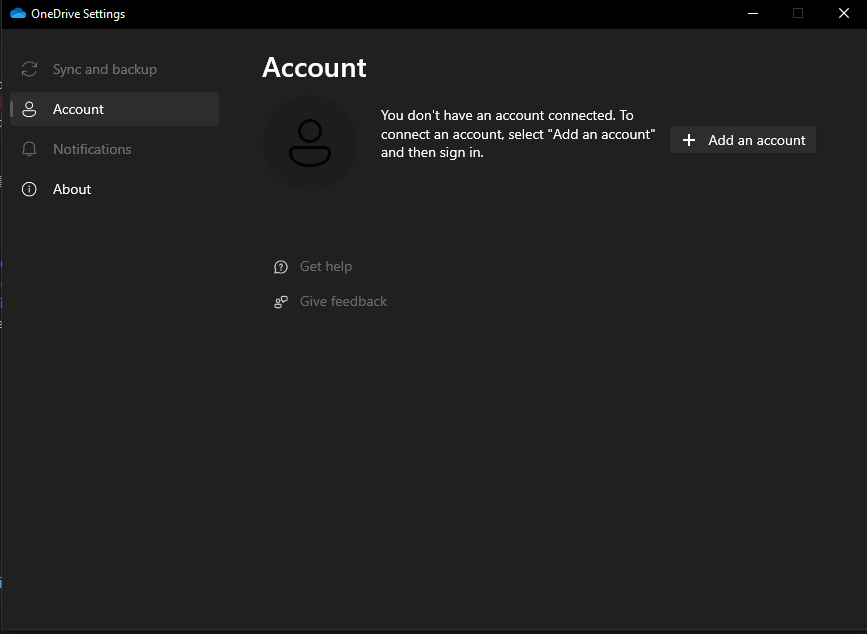Click the sync arrows icon

pos(29,69)
